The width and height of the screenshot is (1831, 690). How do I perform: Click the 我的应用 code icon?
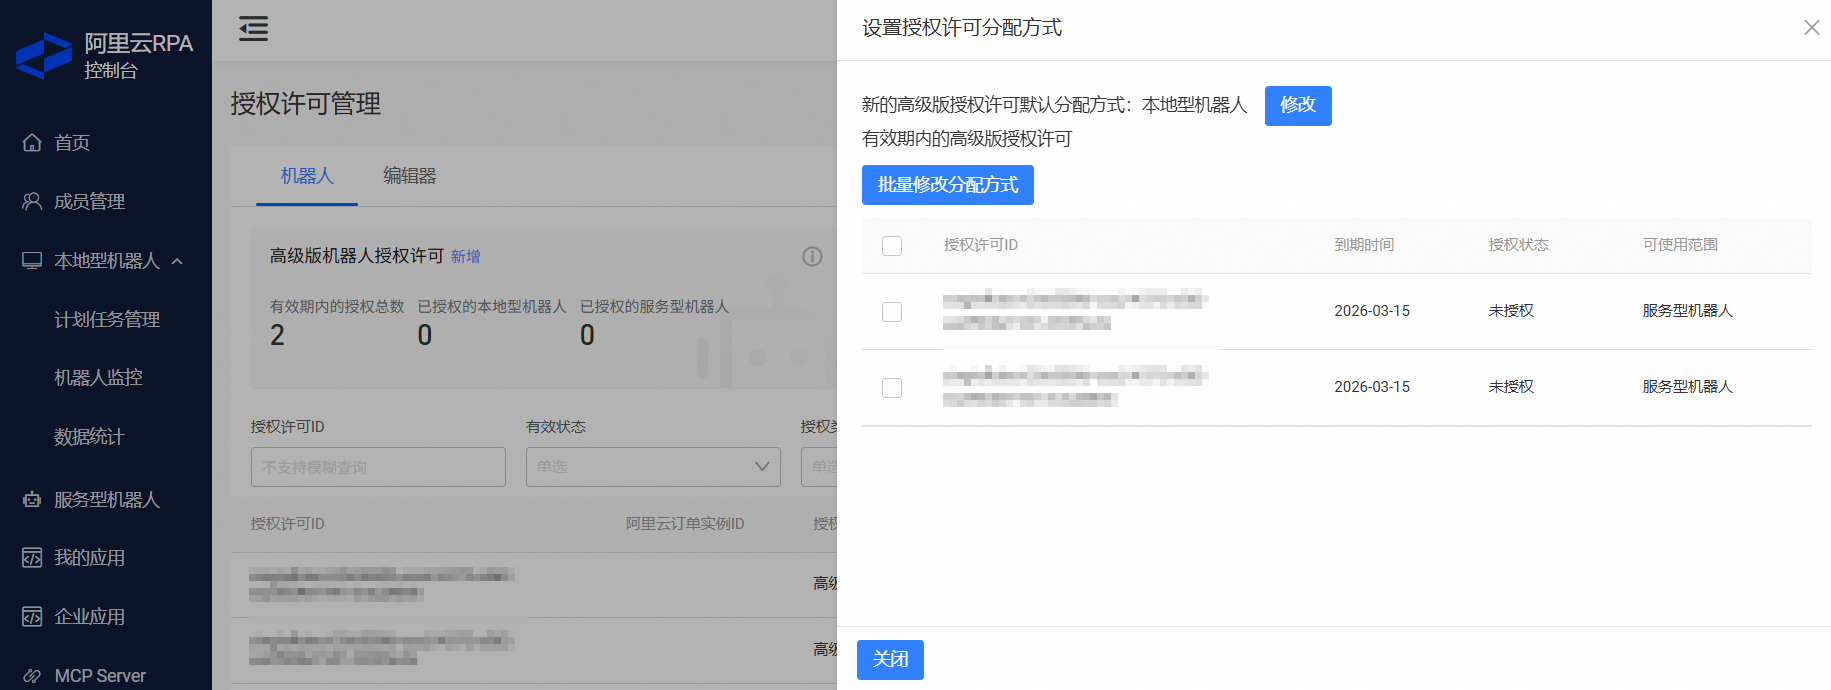(x=32, y=558)
